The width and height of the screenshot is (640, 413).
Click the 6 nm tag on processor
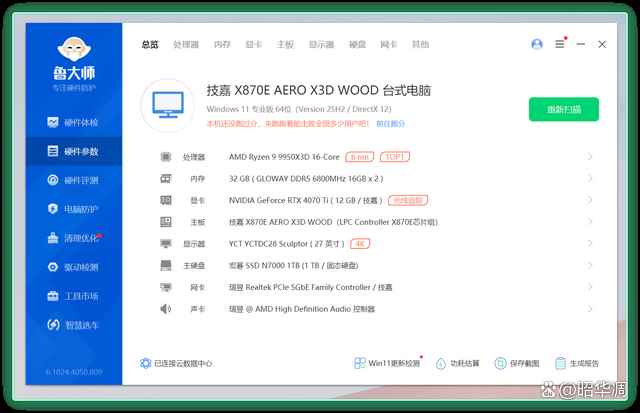359,157
